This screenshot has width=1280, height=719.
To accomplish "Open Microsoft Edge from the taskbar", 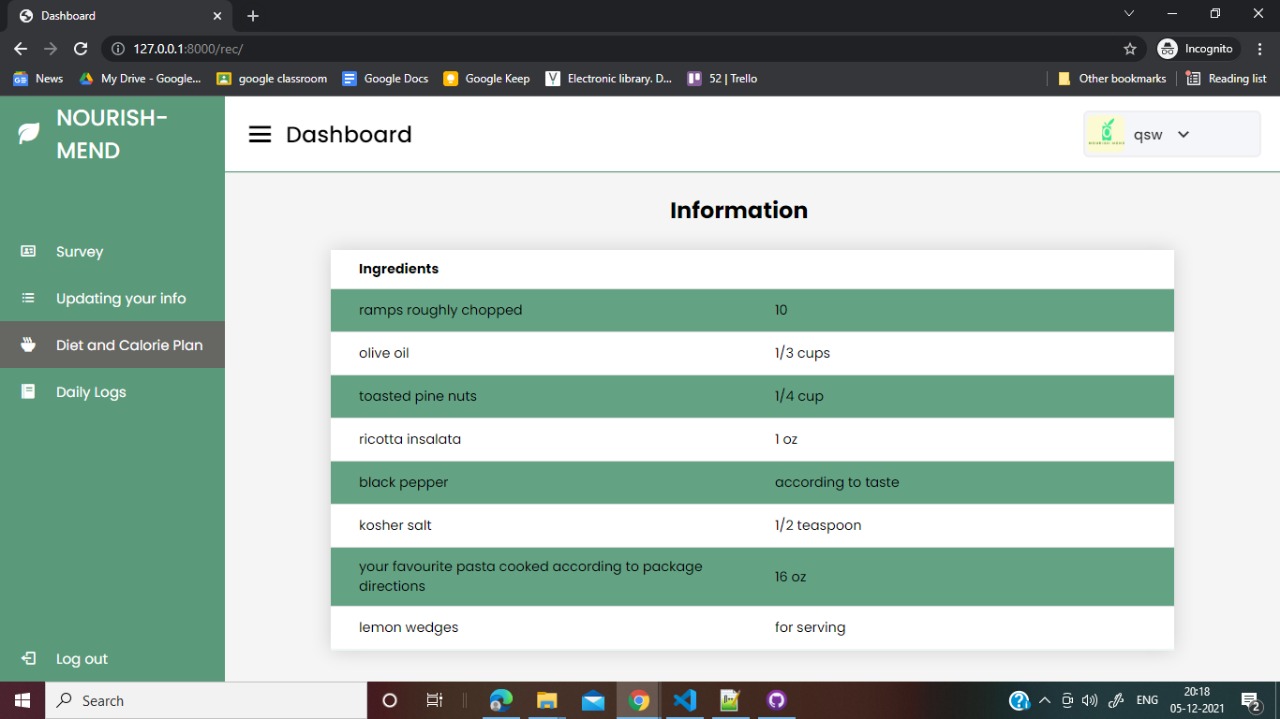I will 501,700.
